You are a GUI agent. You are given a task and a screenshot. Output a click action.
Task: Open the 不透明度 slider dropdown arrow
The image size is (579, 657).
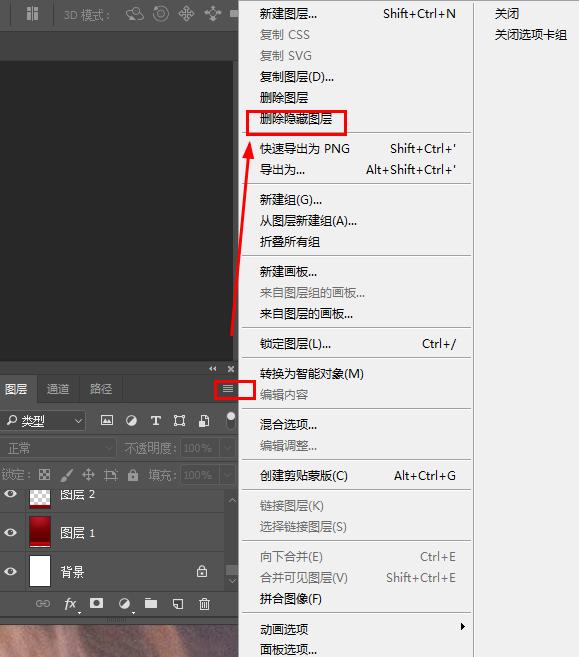(x=228, y=448)
